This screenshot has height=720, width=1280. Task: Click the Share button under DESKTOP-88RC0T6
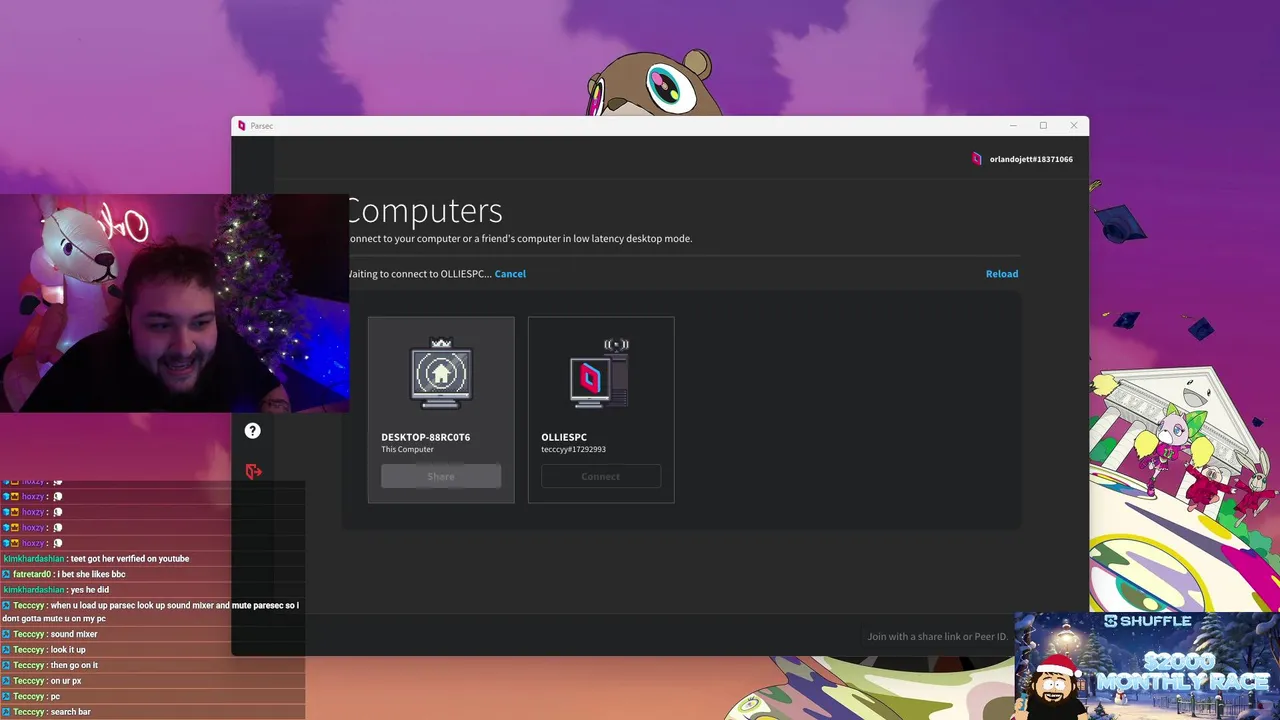[441, 477]
